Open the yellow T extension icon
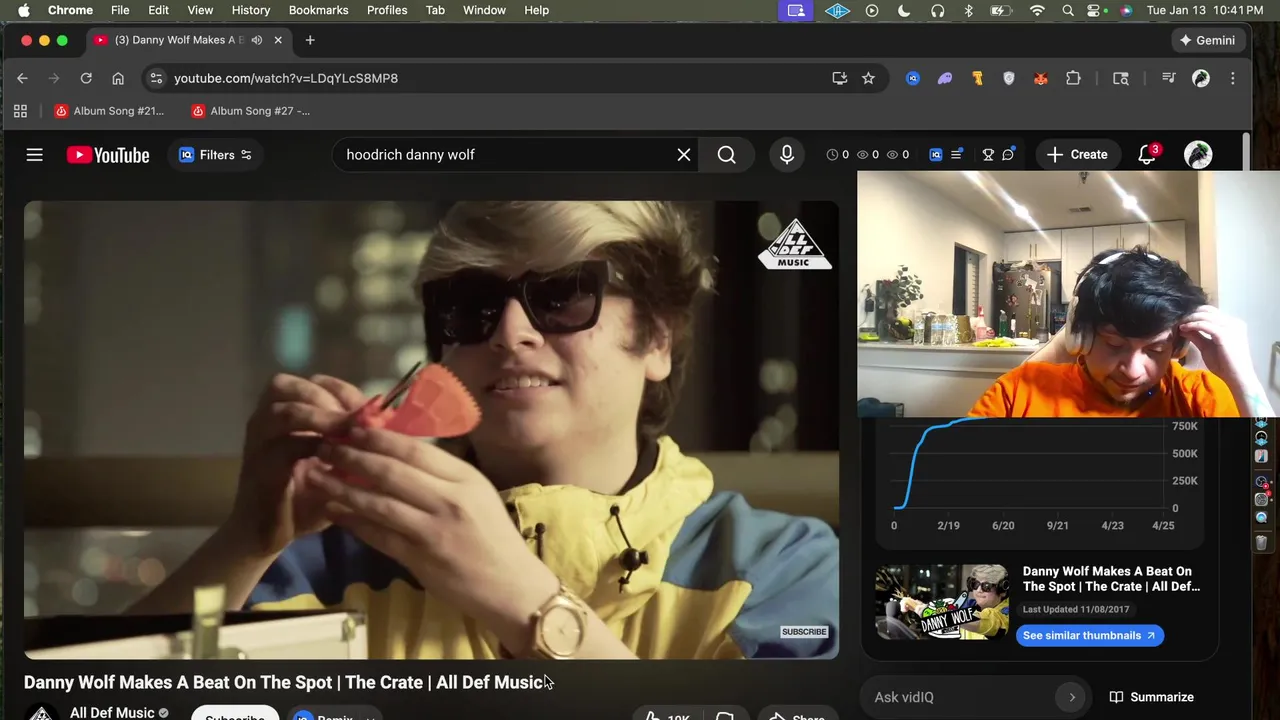 pos(977,78)
